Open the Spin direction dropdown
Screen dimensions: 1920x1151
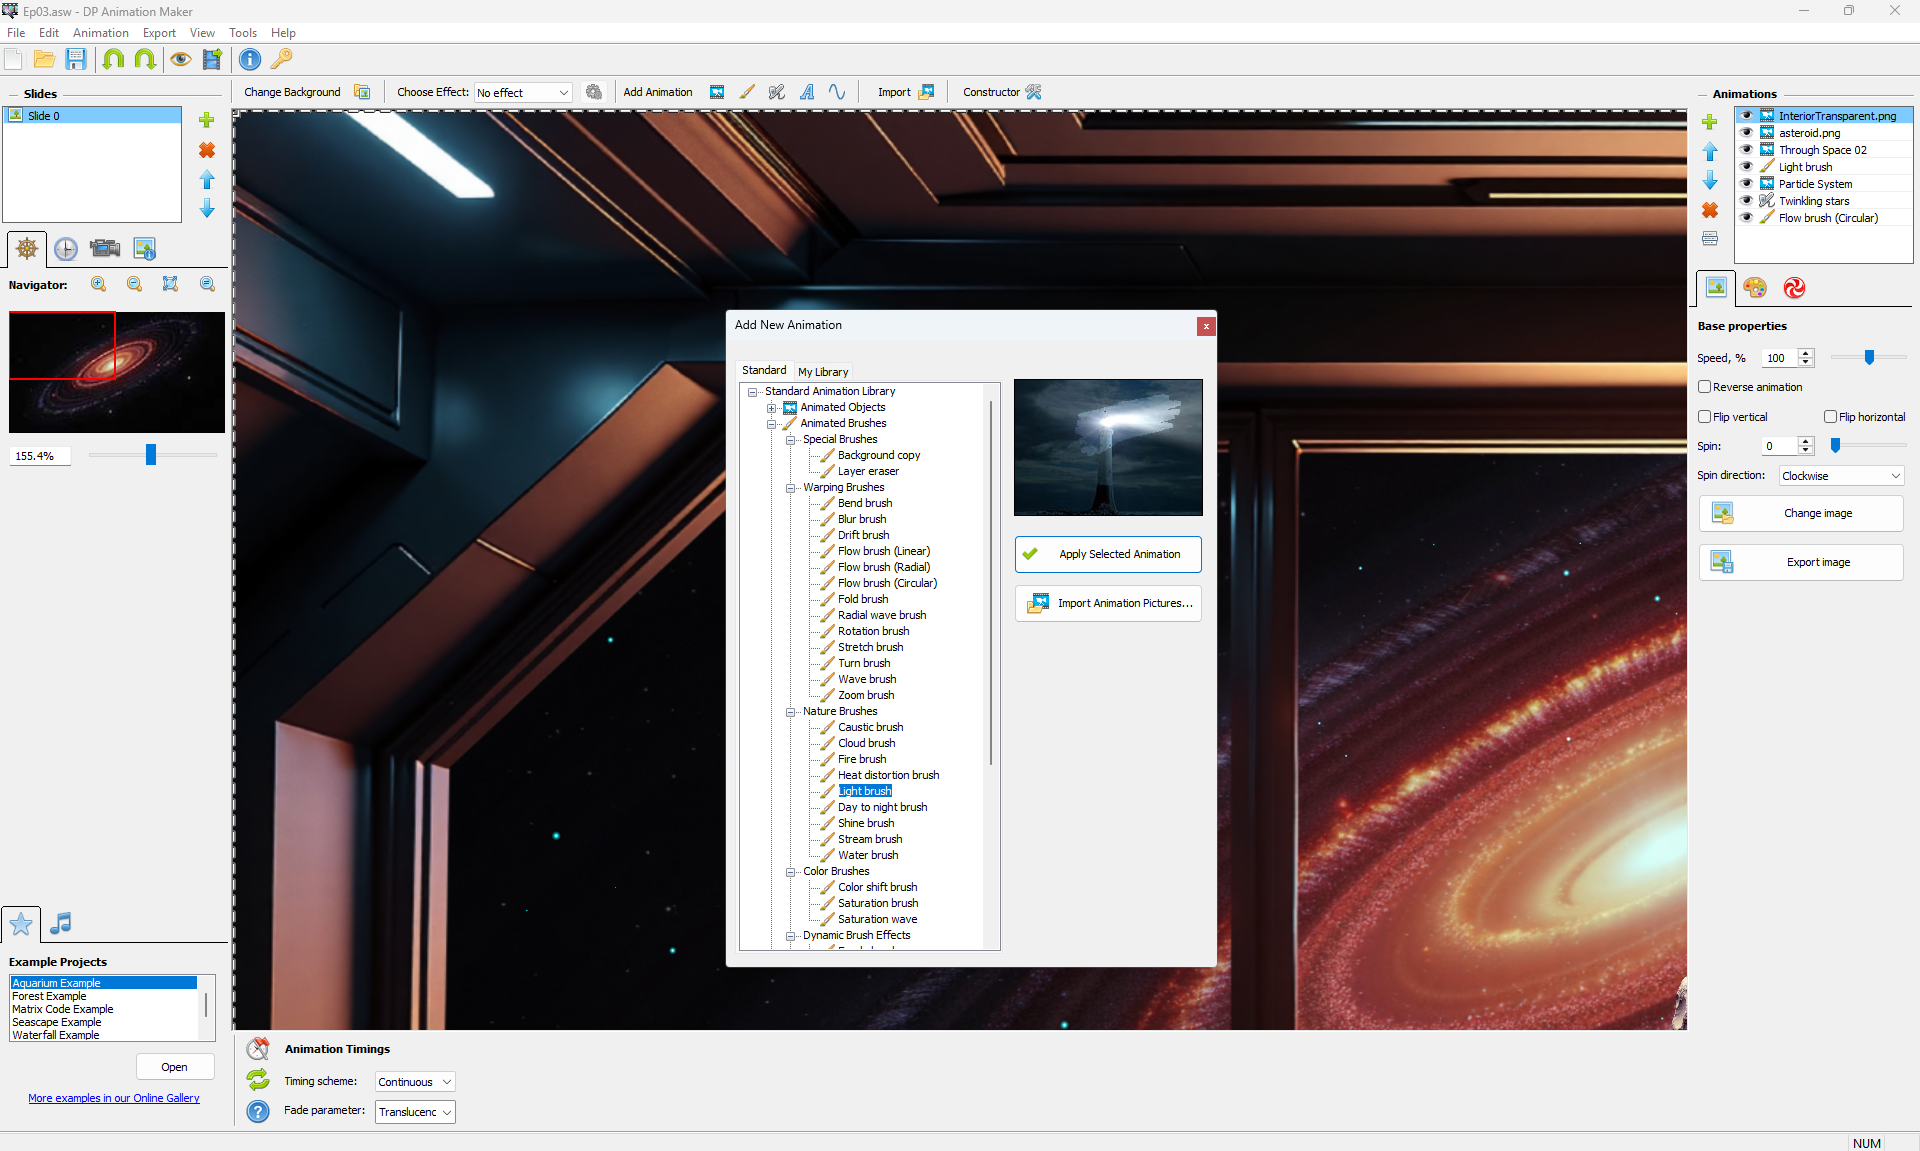[1840, 476]
